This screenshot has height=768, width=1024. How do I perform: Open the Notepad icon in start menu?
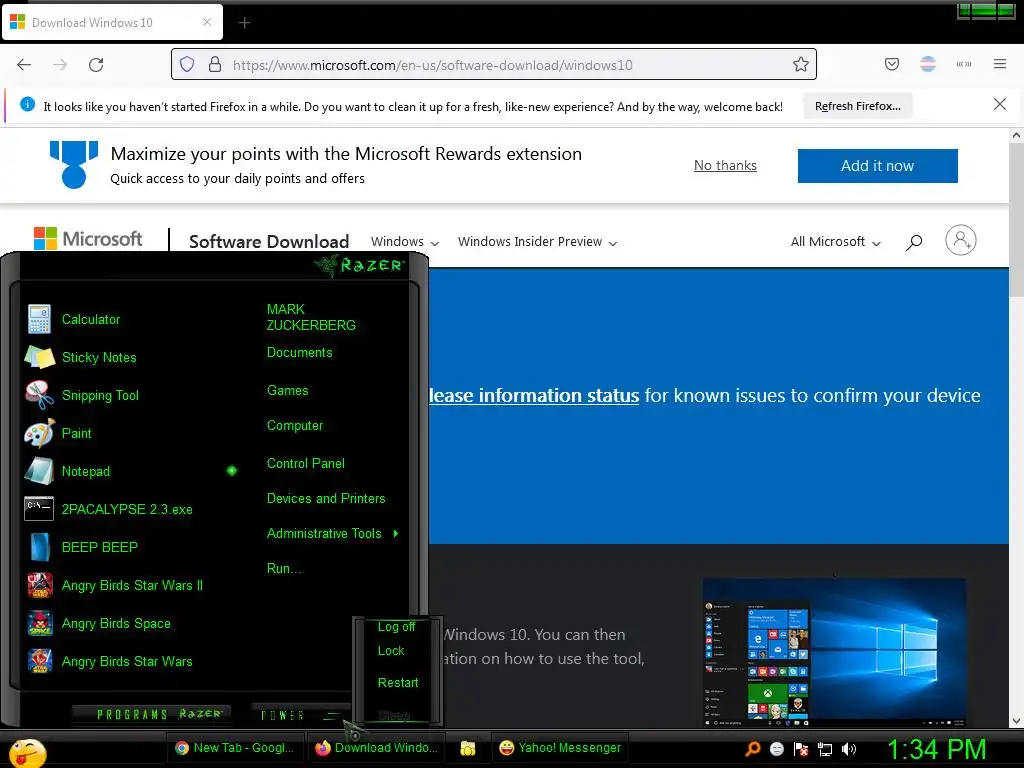pyautogui.click(x=39, y=471)
